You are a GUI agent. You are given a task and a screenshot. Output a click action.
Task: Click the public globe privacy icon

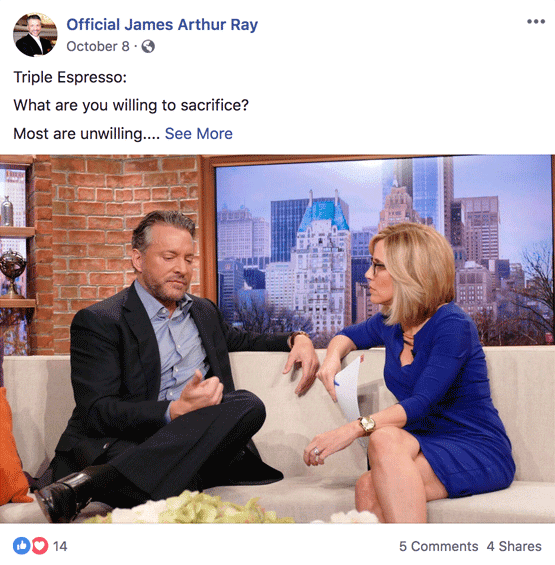(148, 46)
